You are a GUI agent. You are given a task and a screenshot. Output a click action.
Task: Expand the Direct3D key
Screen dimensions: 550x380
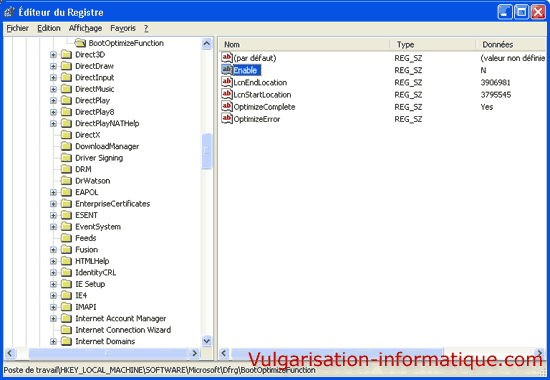pyautogui.click(x=53, y=55)
